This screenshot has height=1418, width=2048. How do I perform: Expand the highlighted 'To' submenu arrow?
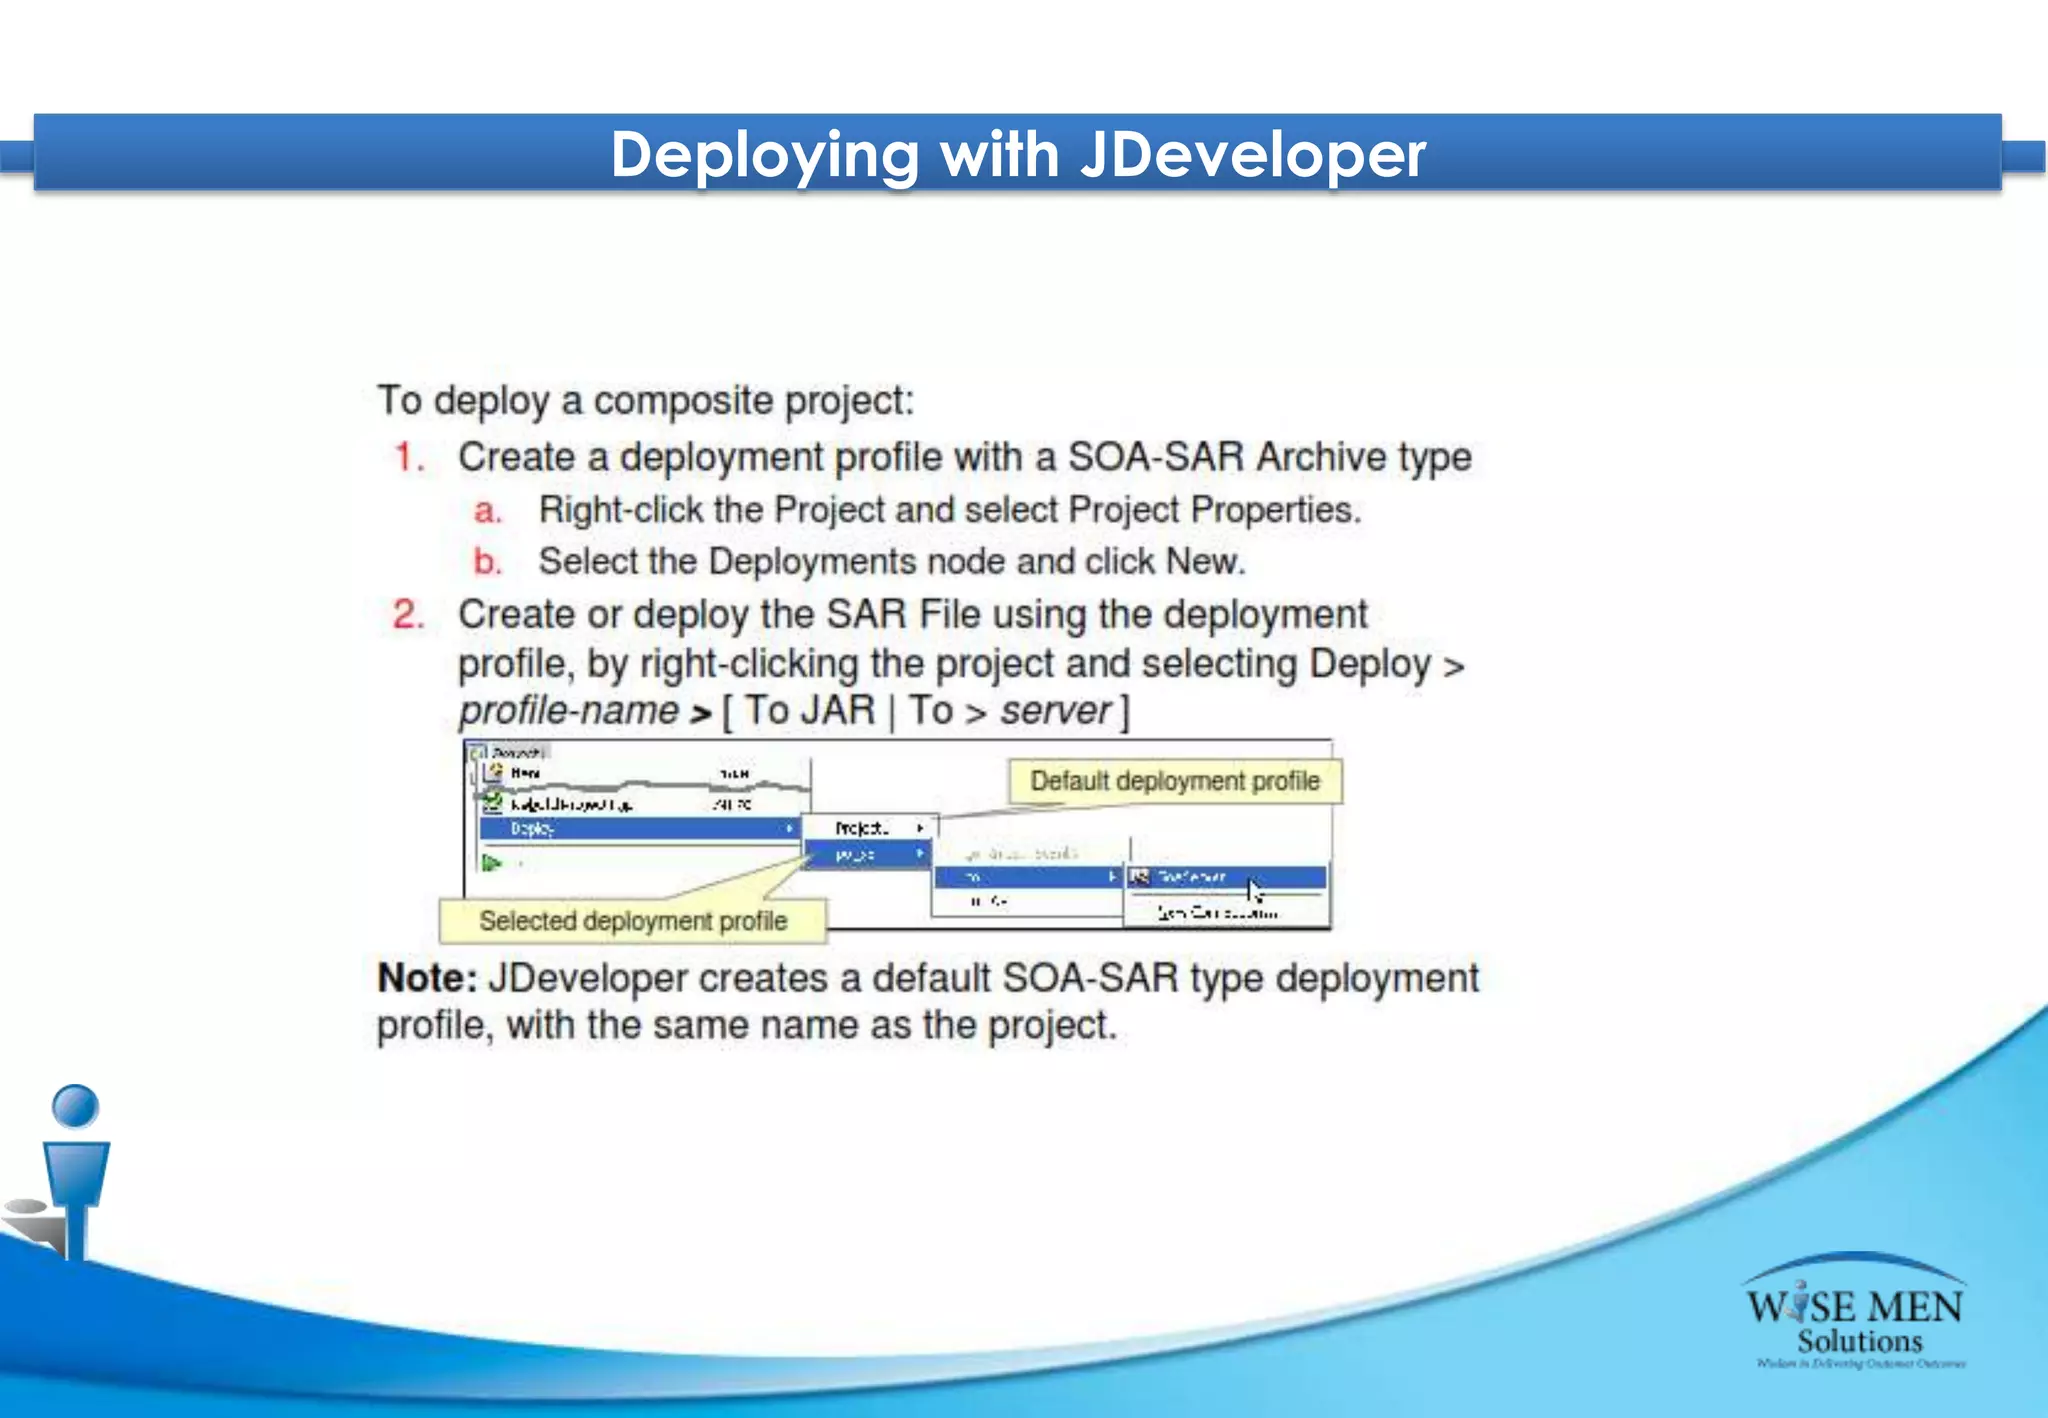tap(1112, 877)
